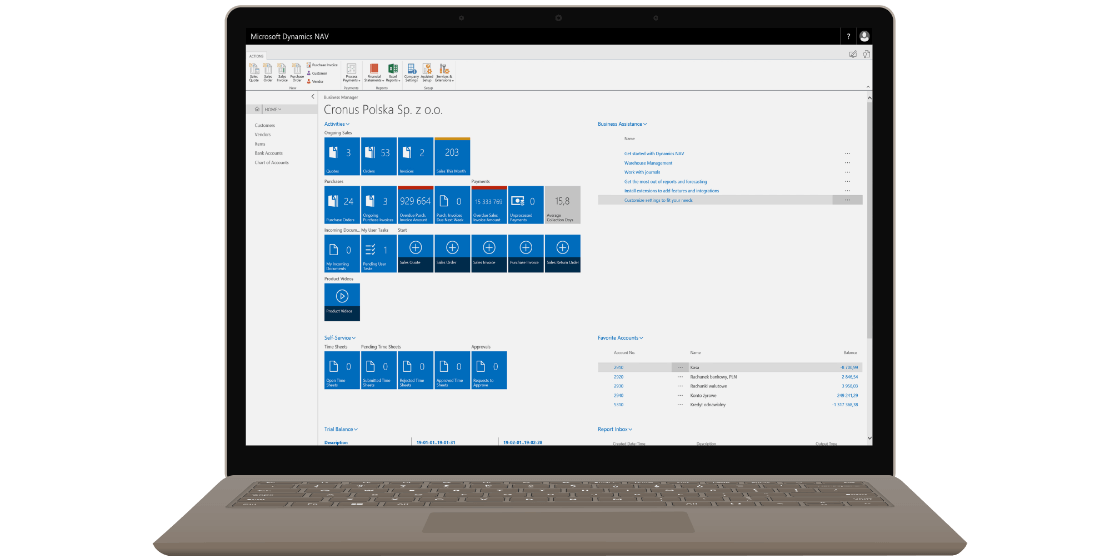
Task: Create a new Sales Quote from ribbon
Action: pyautogui.click(x=254, y=73)
